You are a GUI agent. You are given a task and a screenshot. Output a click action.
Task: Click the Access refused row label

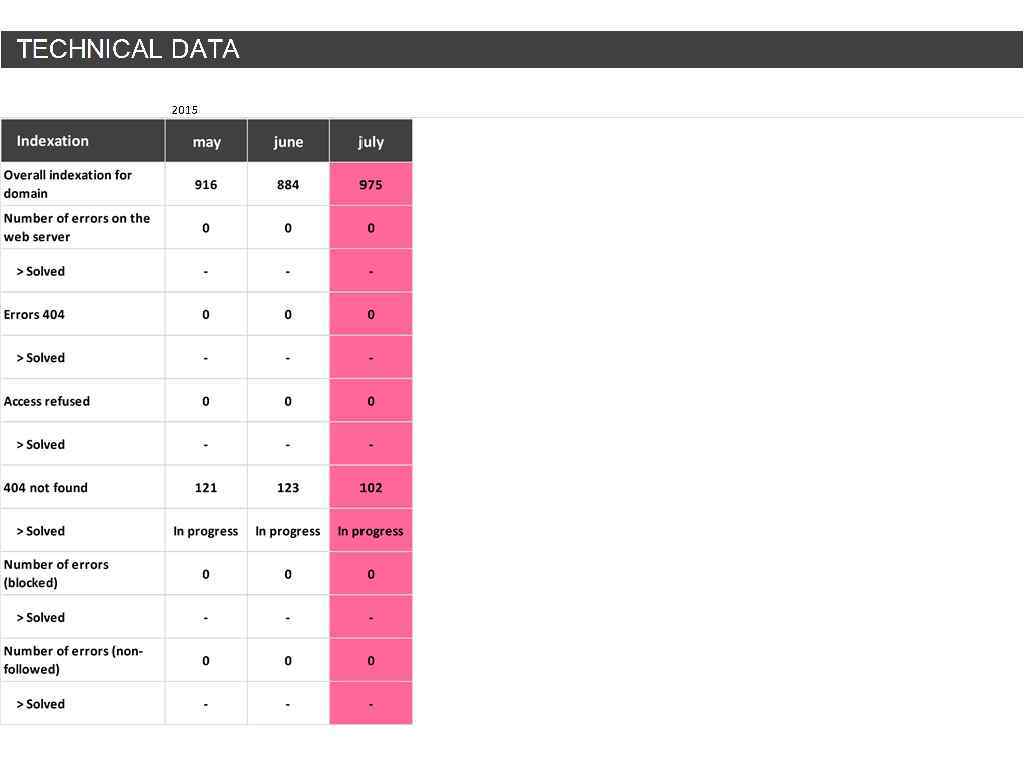[x=47, y=401]
